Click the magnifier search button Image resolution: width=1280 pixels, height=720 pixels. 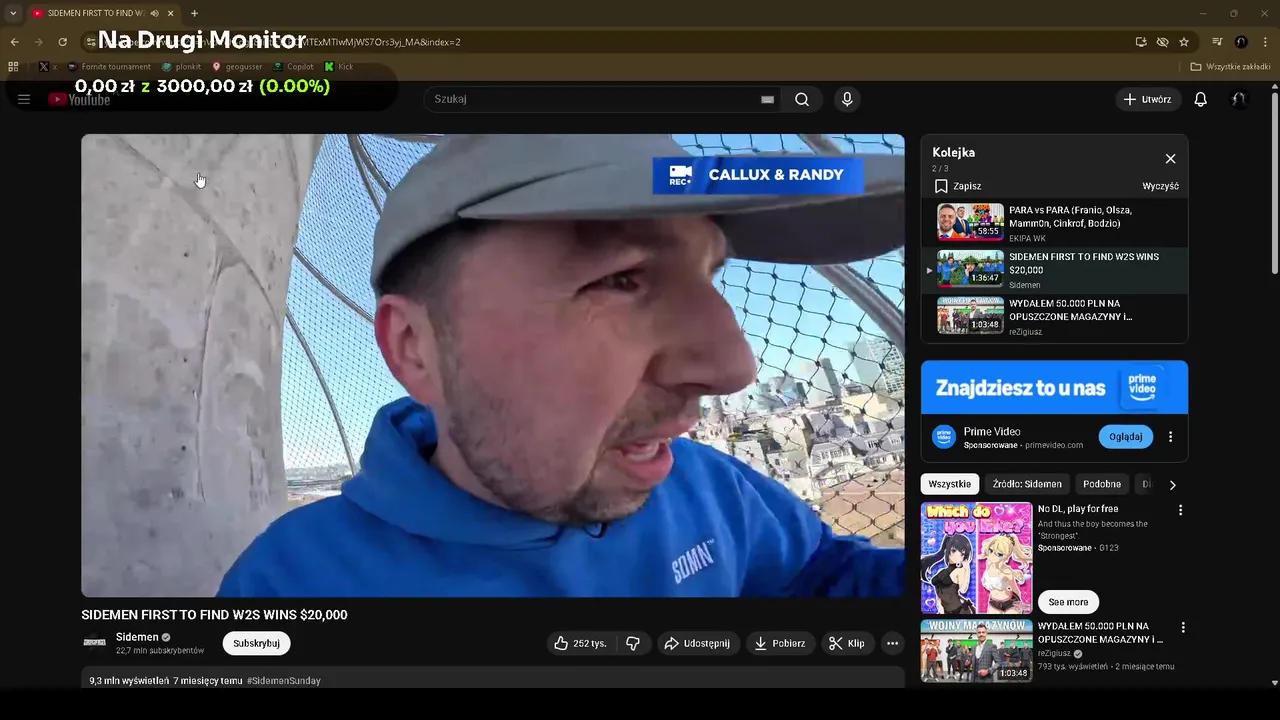point(802,99)
